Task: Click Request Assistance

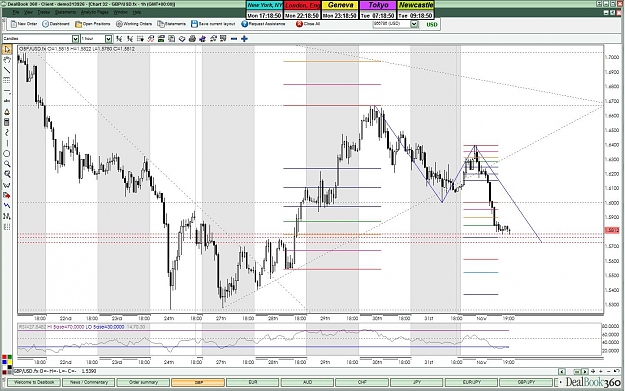Action: 263,24
